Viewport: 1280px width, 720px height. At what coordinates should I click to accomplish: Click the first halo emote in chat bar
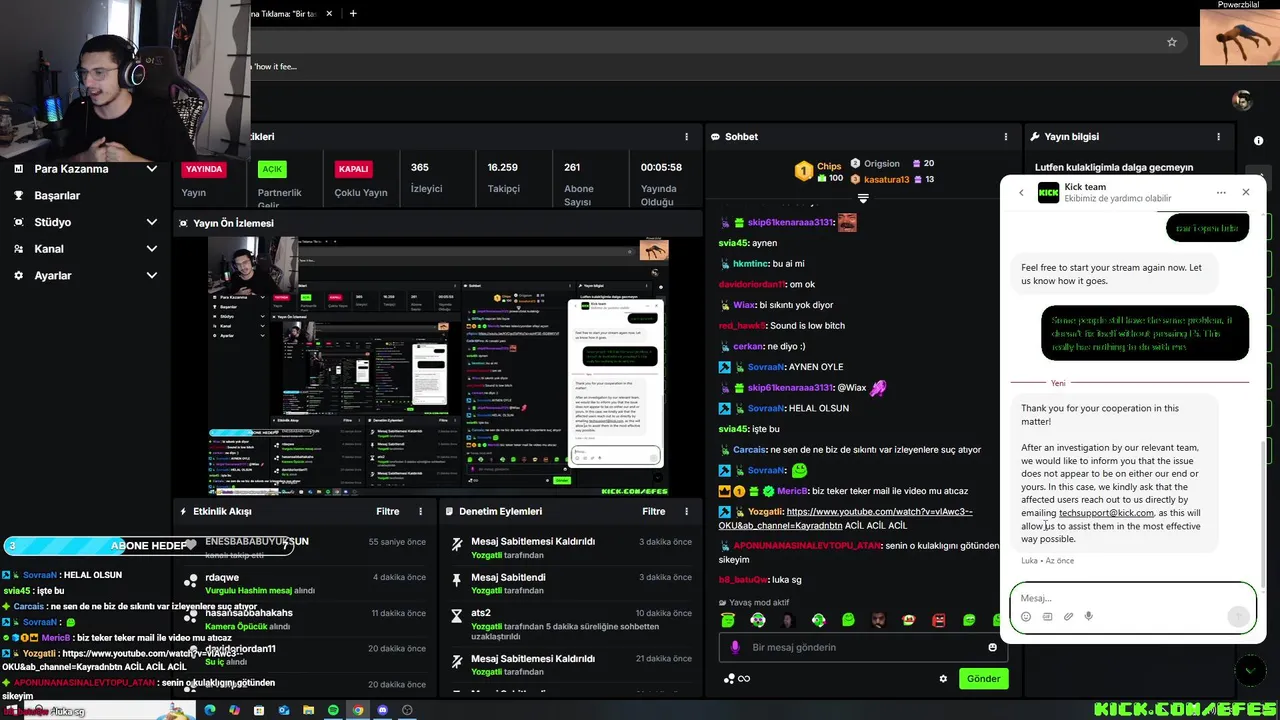click(x=728, y=620)
